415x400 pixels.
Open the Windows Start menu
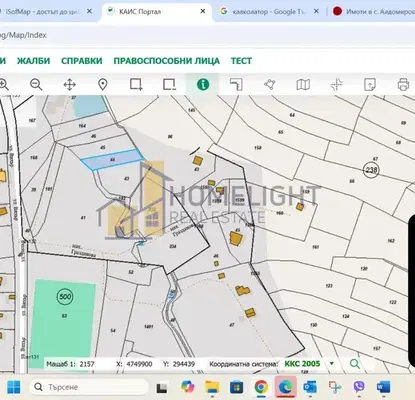pyautogui.click(x=14, y=387)
